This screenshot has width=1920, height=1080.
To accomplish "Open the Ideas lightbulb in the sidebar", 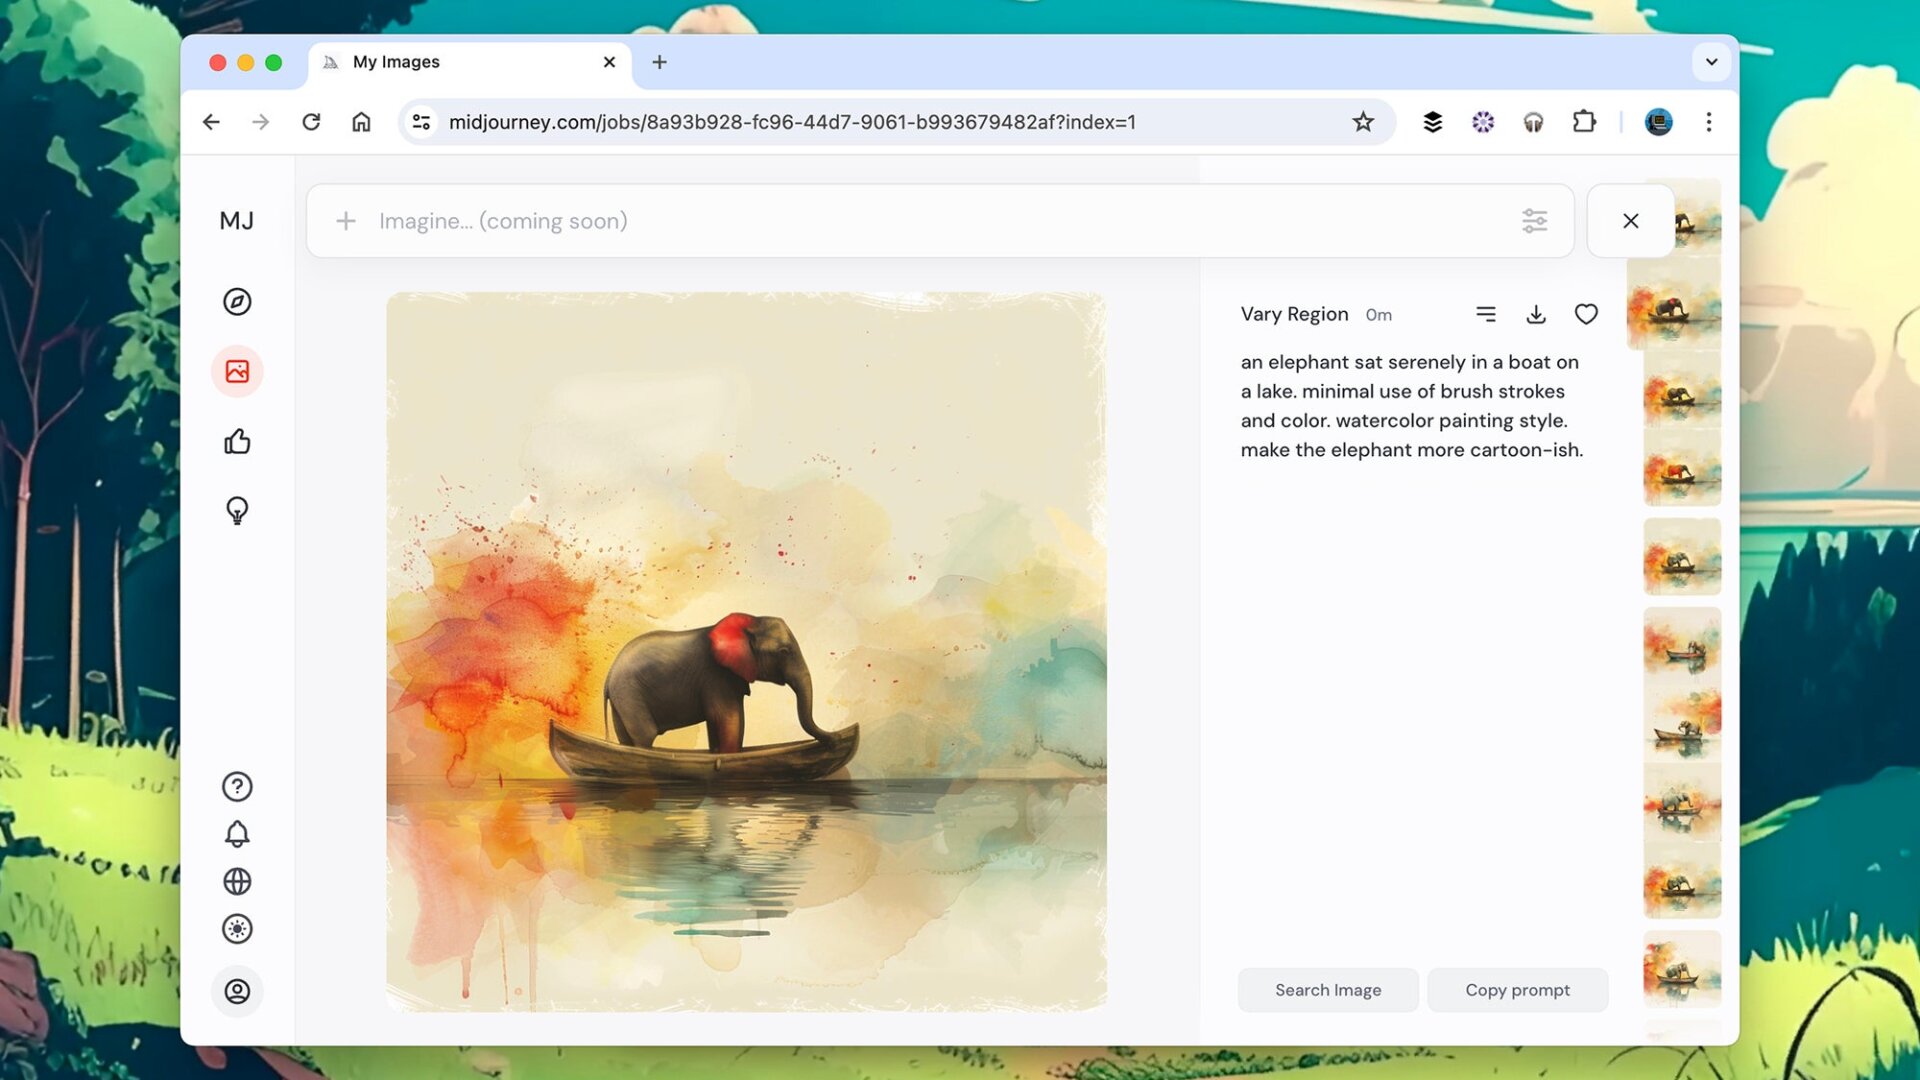I will tap(237, 511).
